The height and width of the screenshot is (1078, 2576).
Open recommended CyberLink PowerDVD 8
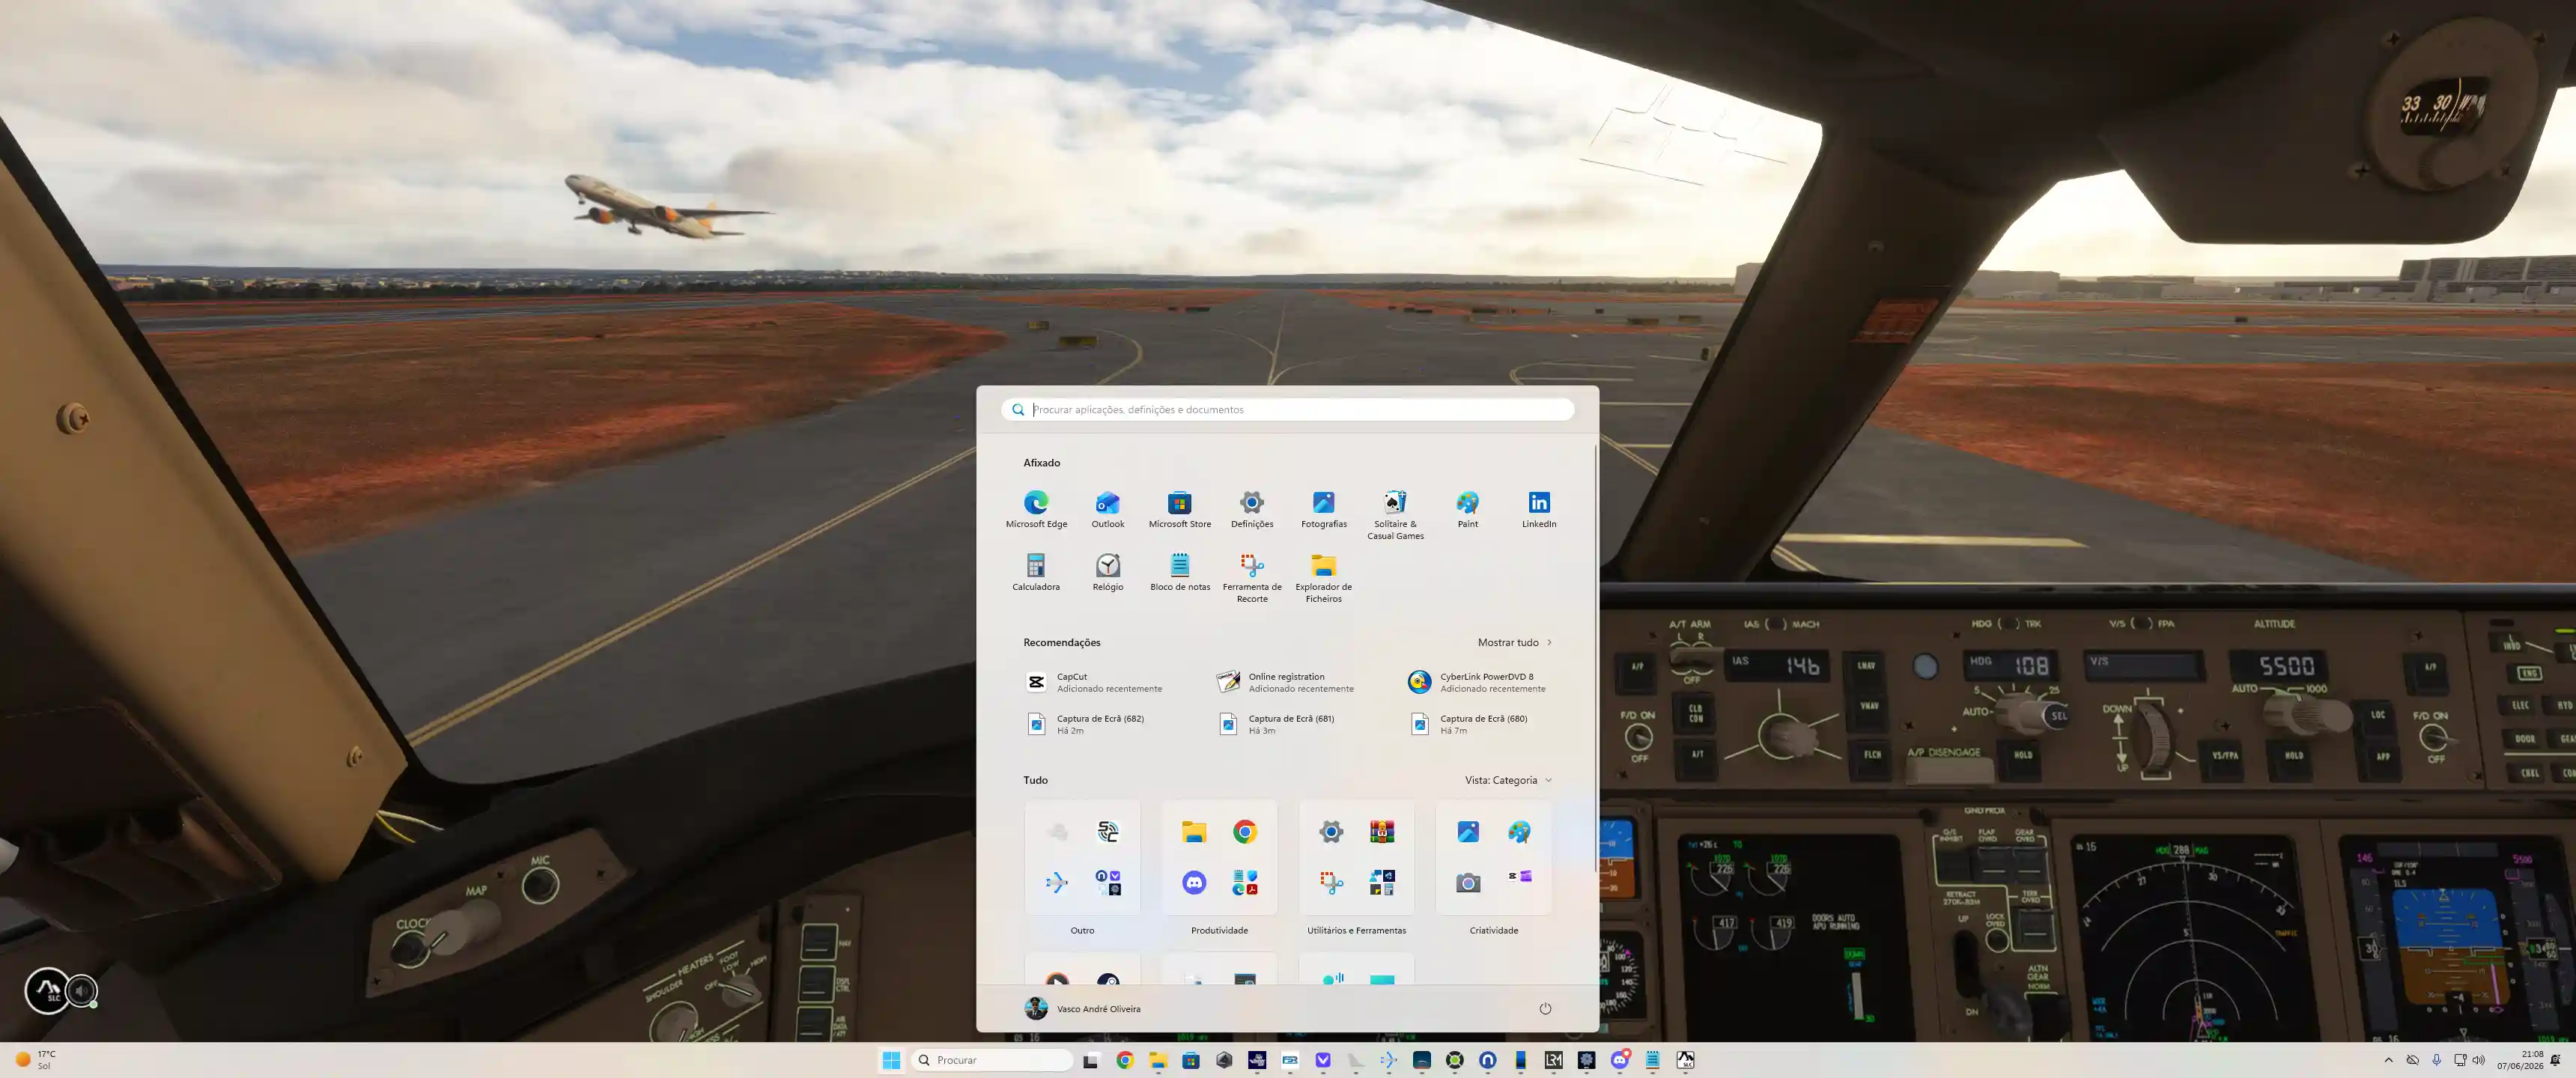pos(1478,682)
